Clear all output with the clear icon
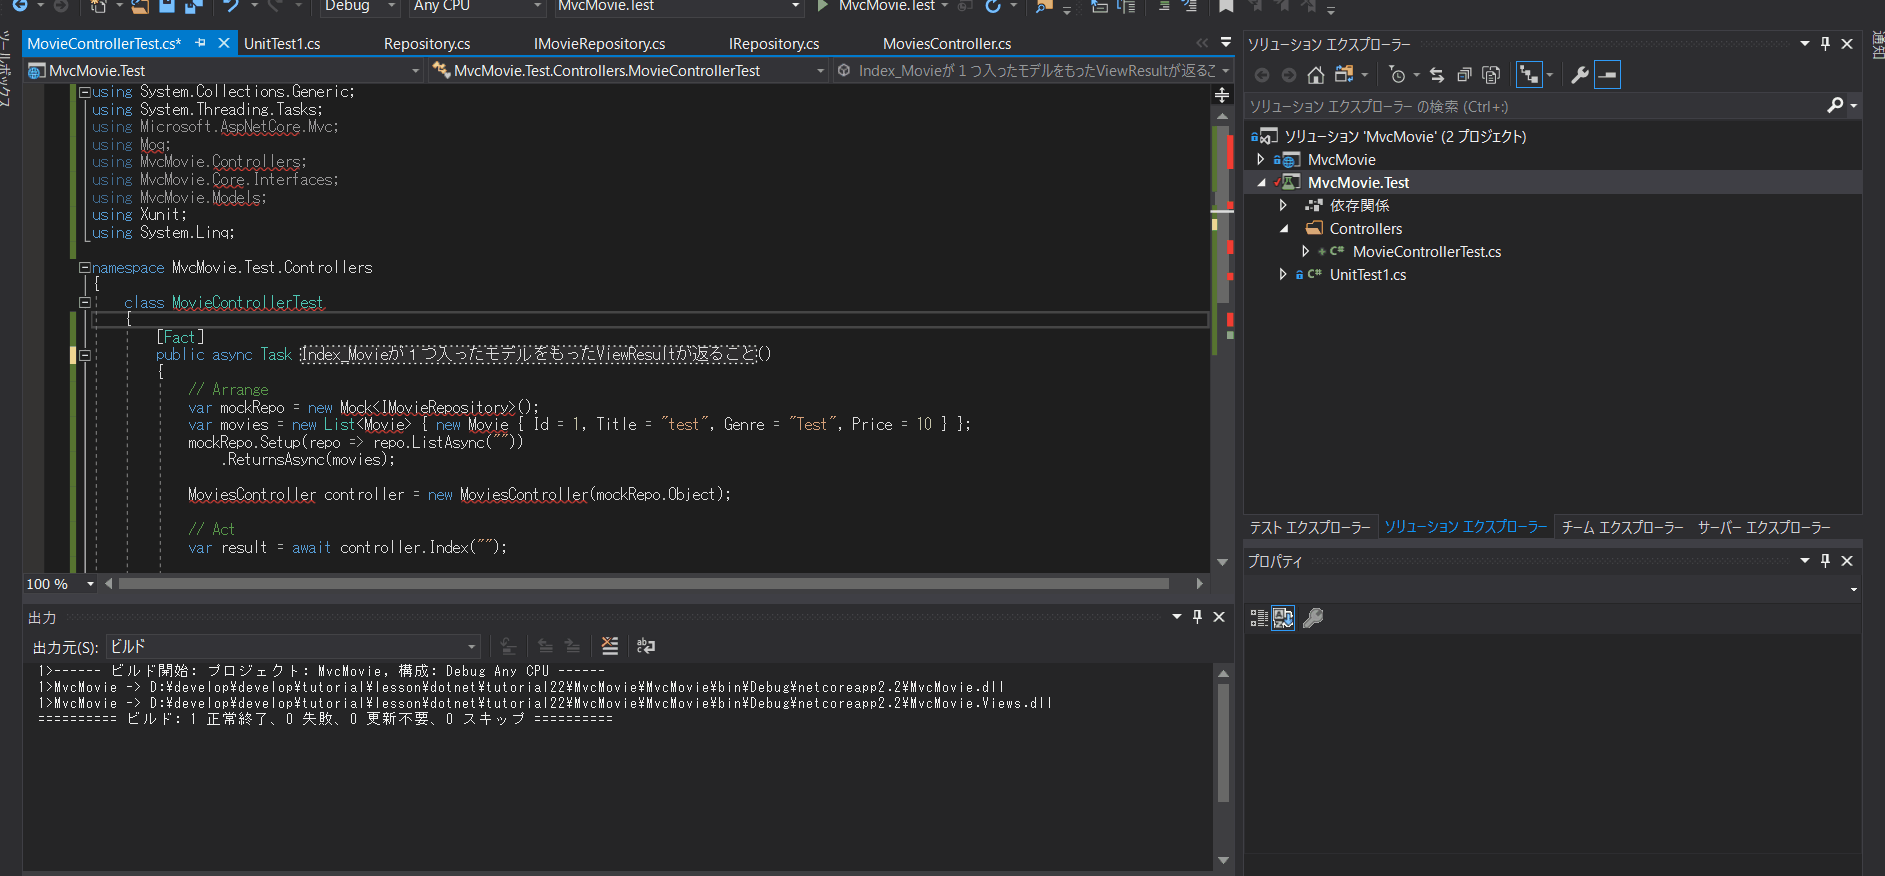Image resolution: width=1885 pixels, height=876 pixels. [x=610, y=647]
